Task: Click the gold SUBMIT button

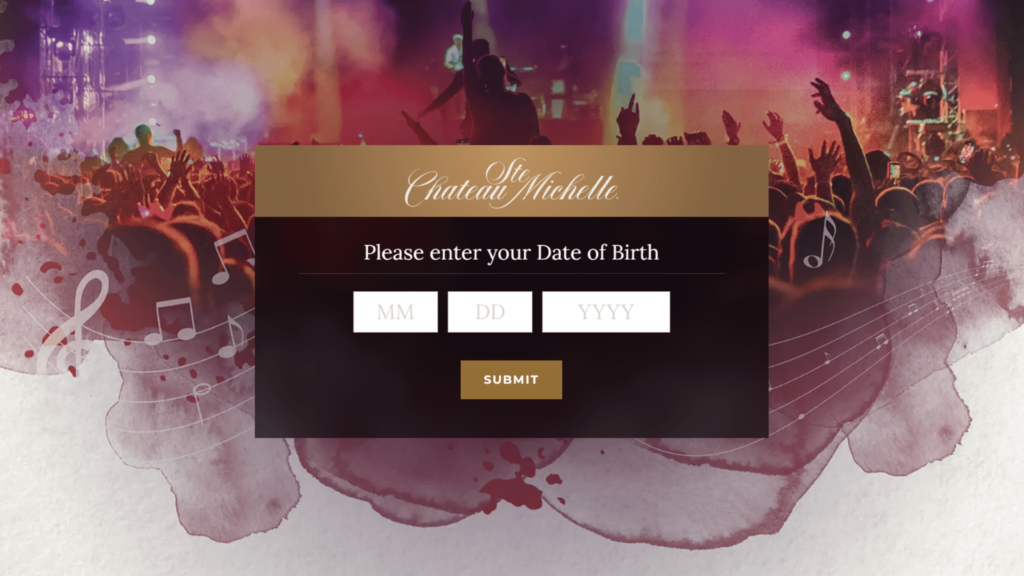Action: (x=511, y=379)
